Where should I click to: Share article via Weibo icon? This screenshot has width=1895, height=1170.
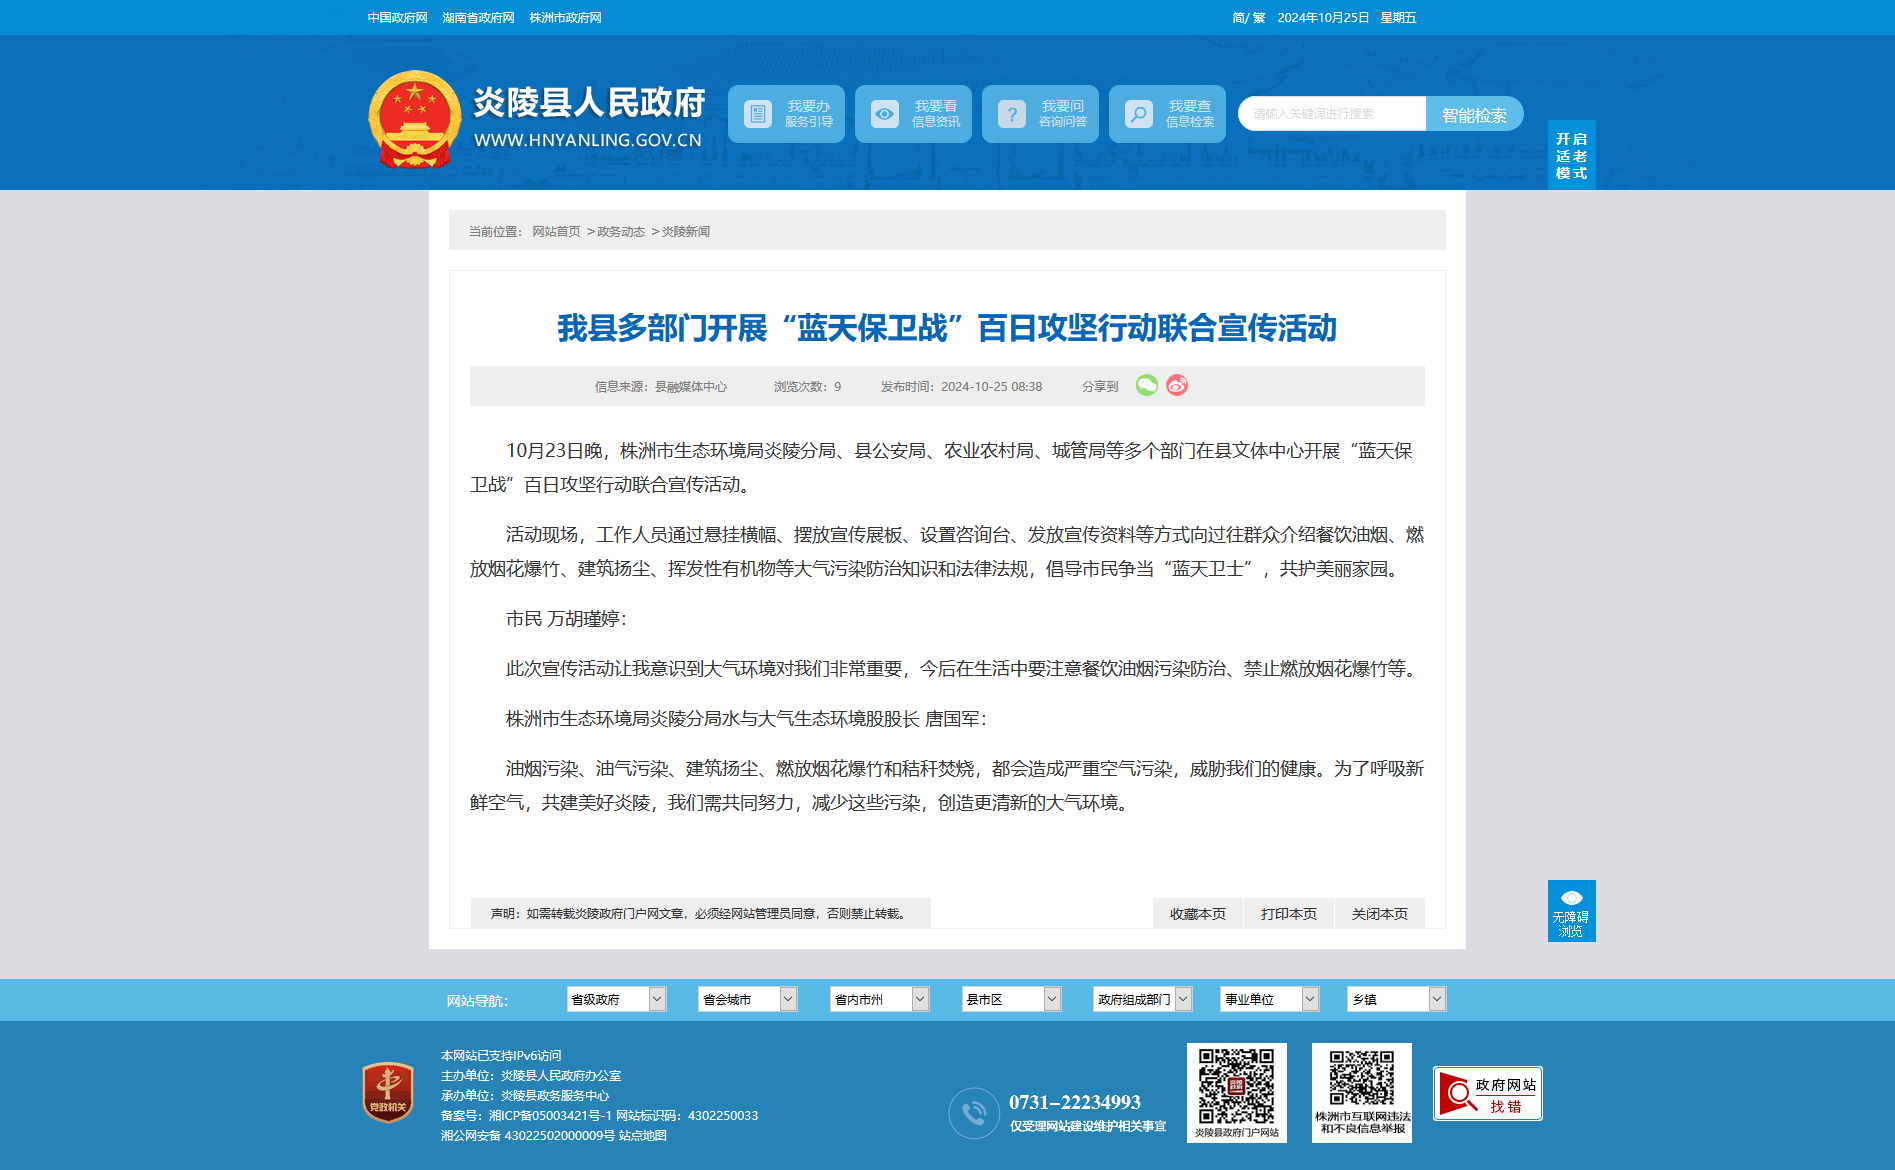[x=1177, y=385]
